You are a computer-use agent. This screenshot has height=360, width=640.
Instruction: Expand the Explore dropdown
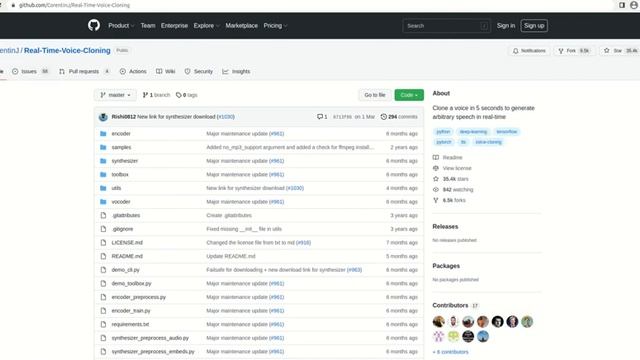click(x=206, y=25)
